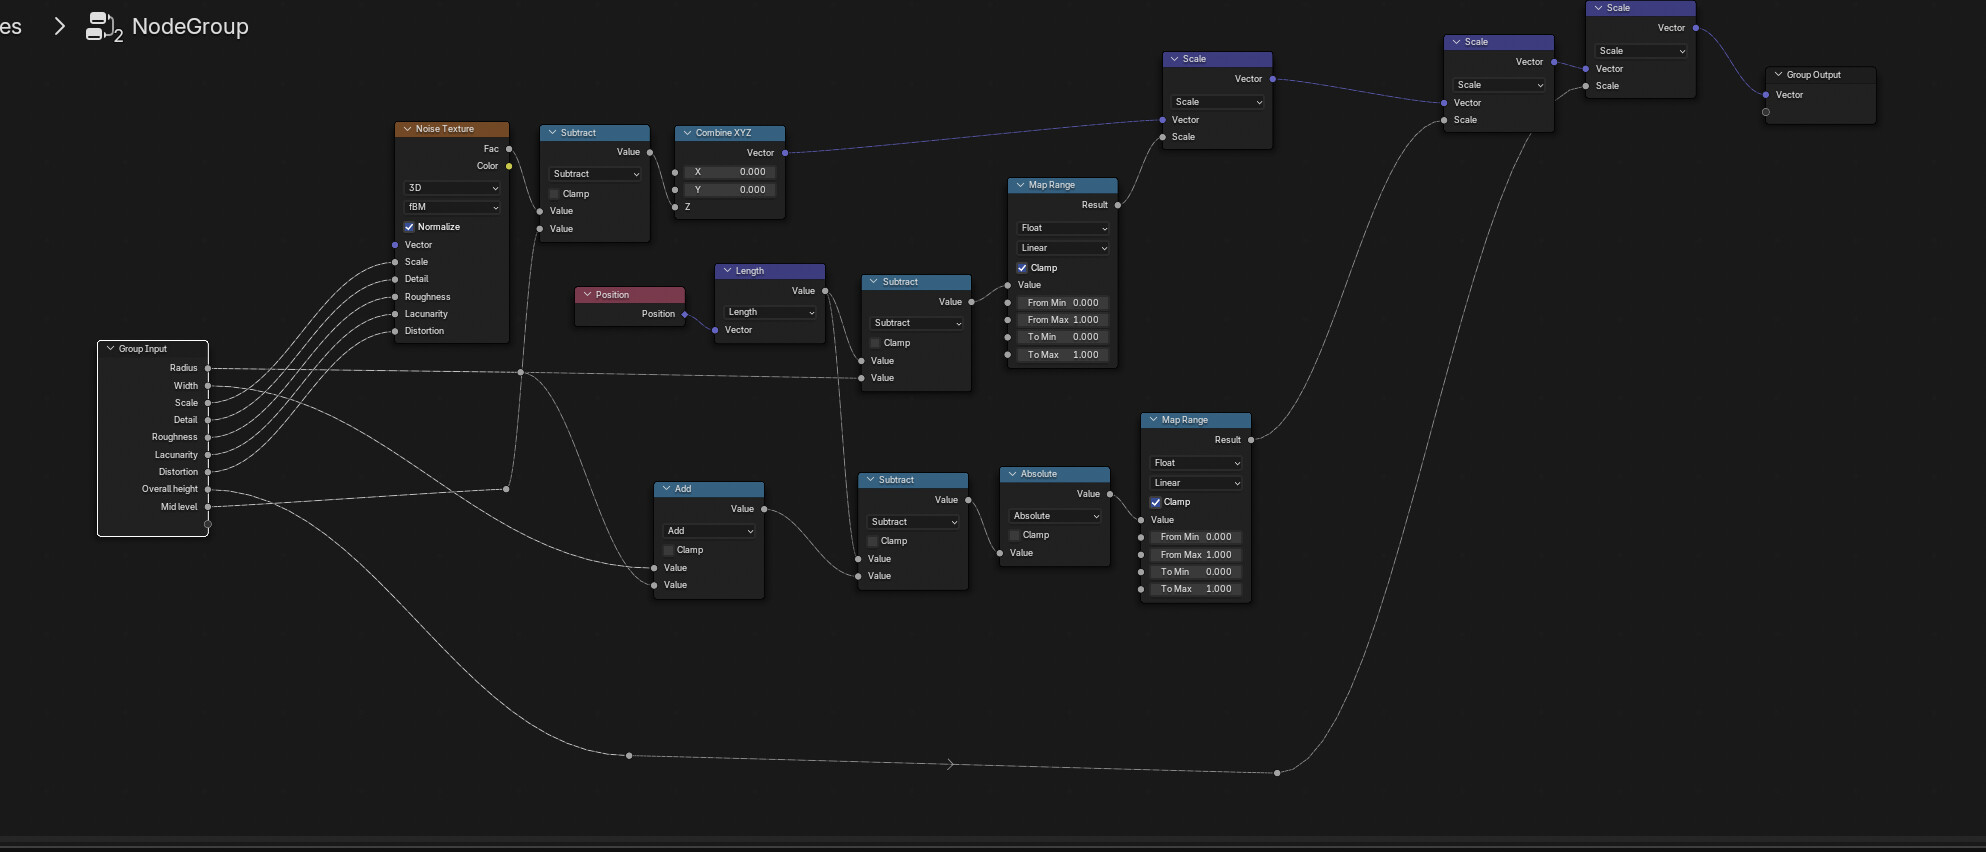
Task: Collapse the Add node
Action: 667,489
